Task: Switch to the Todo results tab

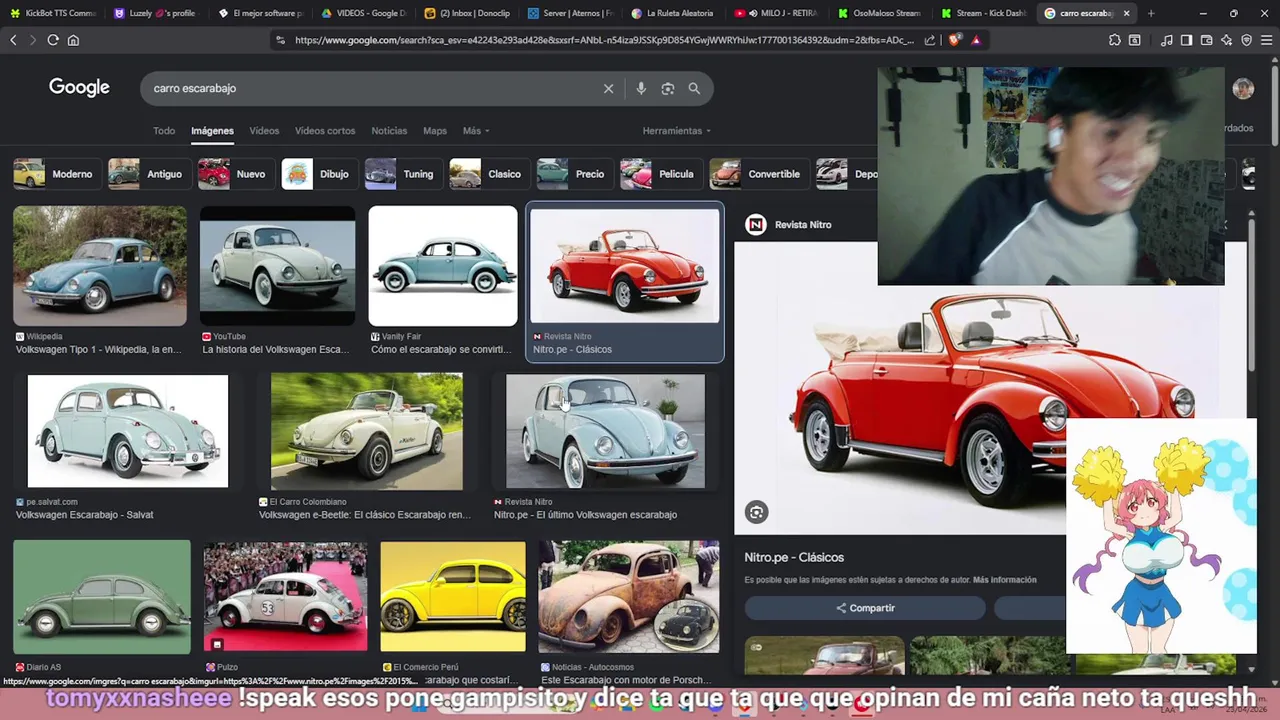Action: click(164, 131)
